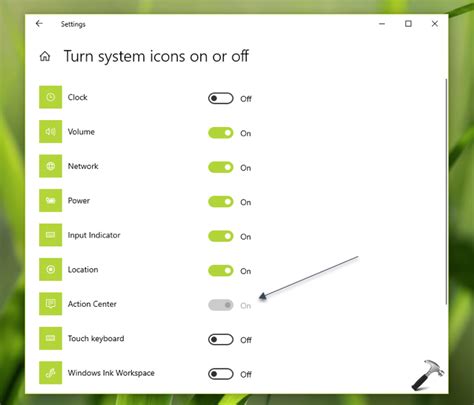Click the Network globe icon tile
The height and width of the screenshot is (405, 474).
pos(50,166)
